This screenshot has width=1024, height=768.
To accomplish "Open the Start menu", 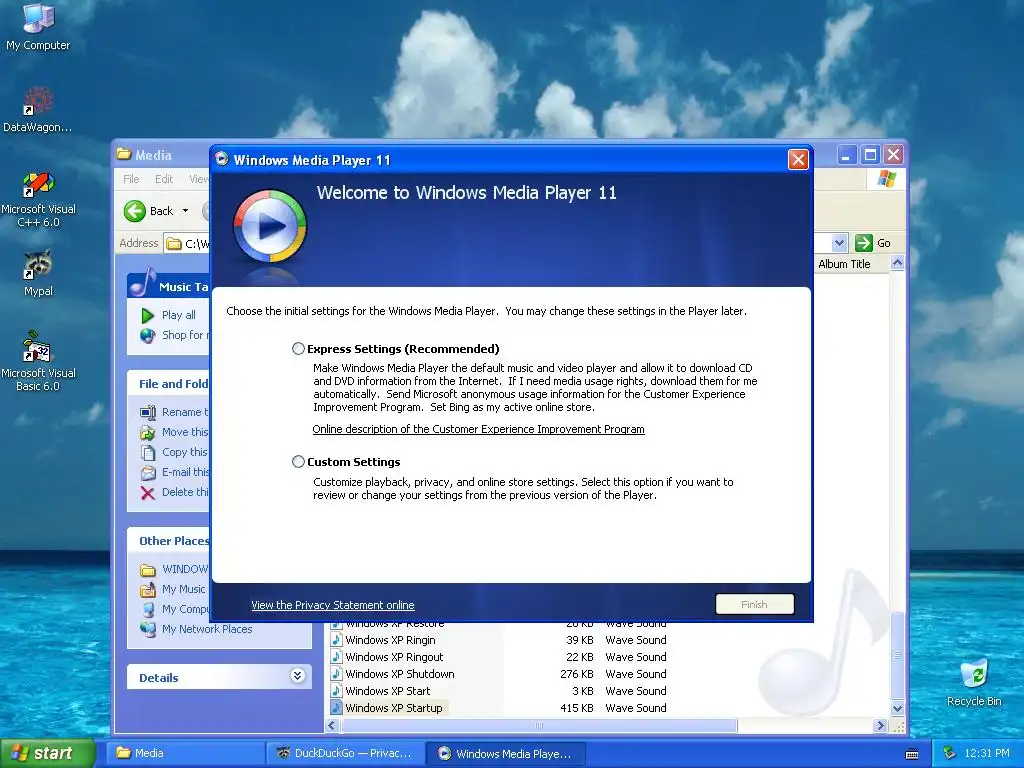I will click(x=48, y=753).
